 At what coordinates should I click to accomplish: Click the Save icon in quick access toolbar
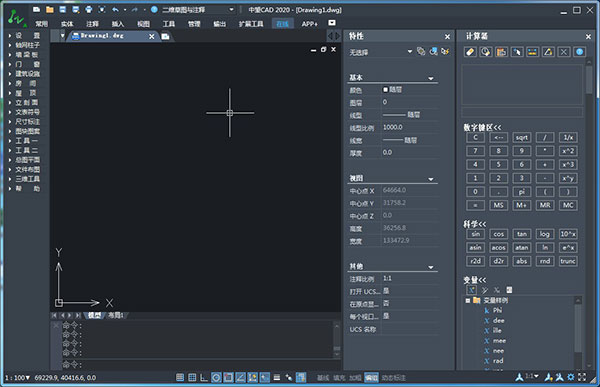click(63, 10)
